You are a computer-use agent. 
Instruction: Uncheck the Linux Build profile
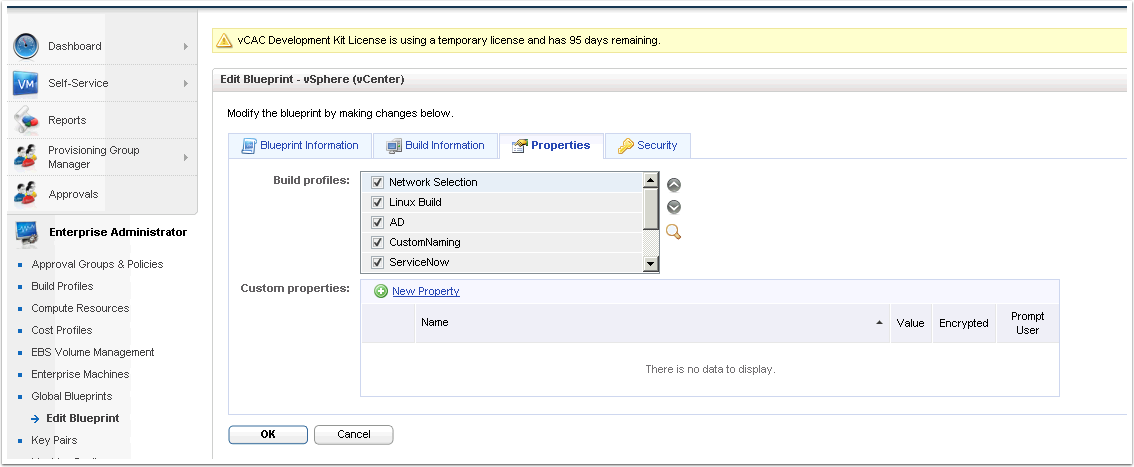(x=377, y=202)
